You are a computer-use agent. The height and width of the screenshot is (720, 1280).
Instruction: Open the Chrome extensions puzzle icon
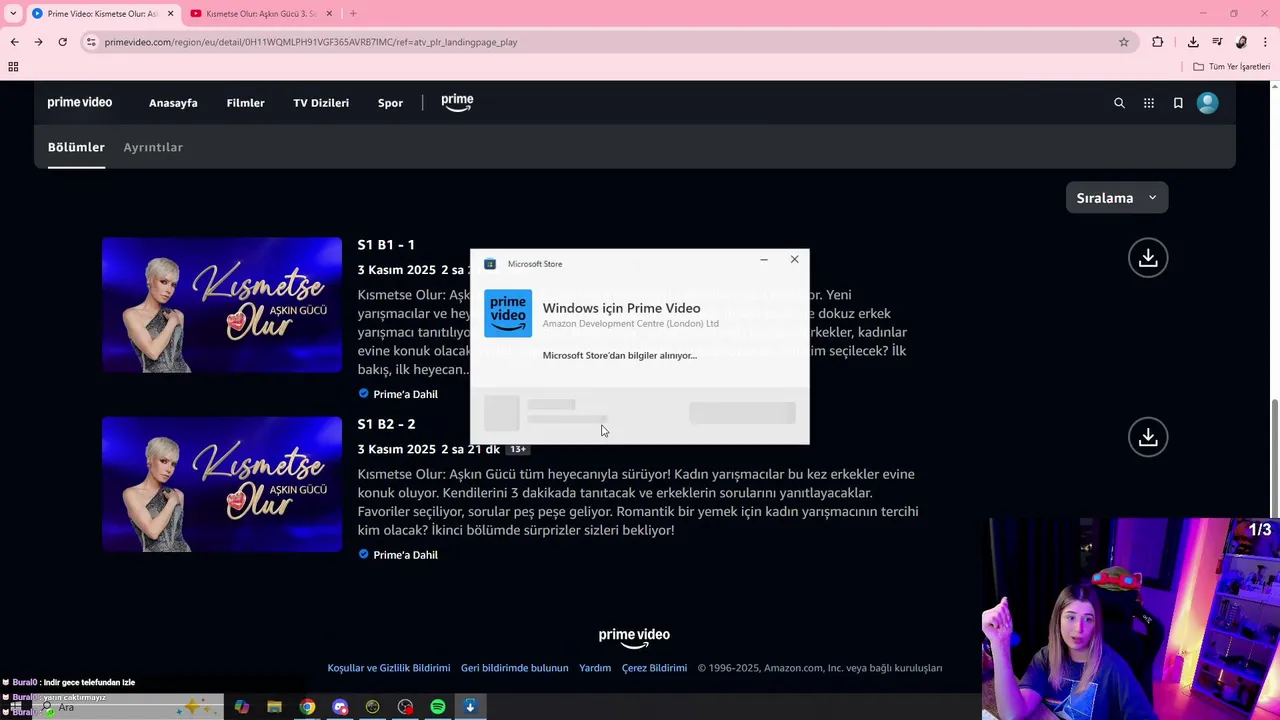1158,42
